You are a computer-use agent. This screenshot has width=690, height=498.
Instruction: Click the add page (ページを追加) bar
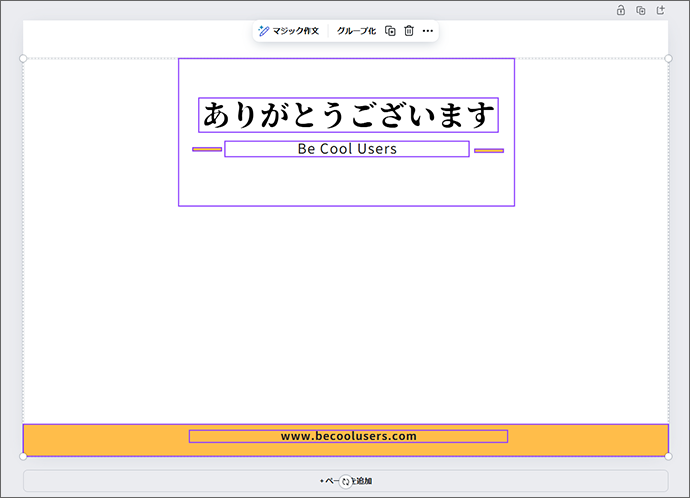[x=345, y=481]
